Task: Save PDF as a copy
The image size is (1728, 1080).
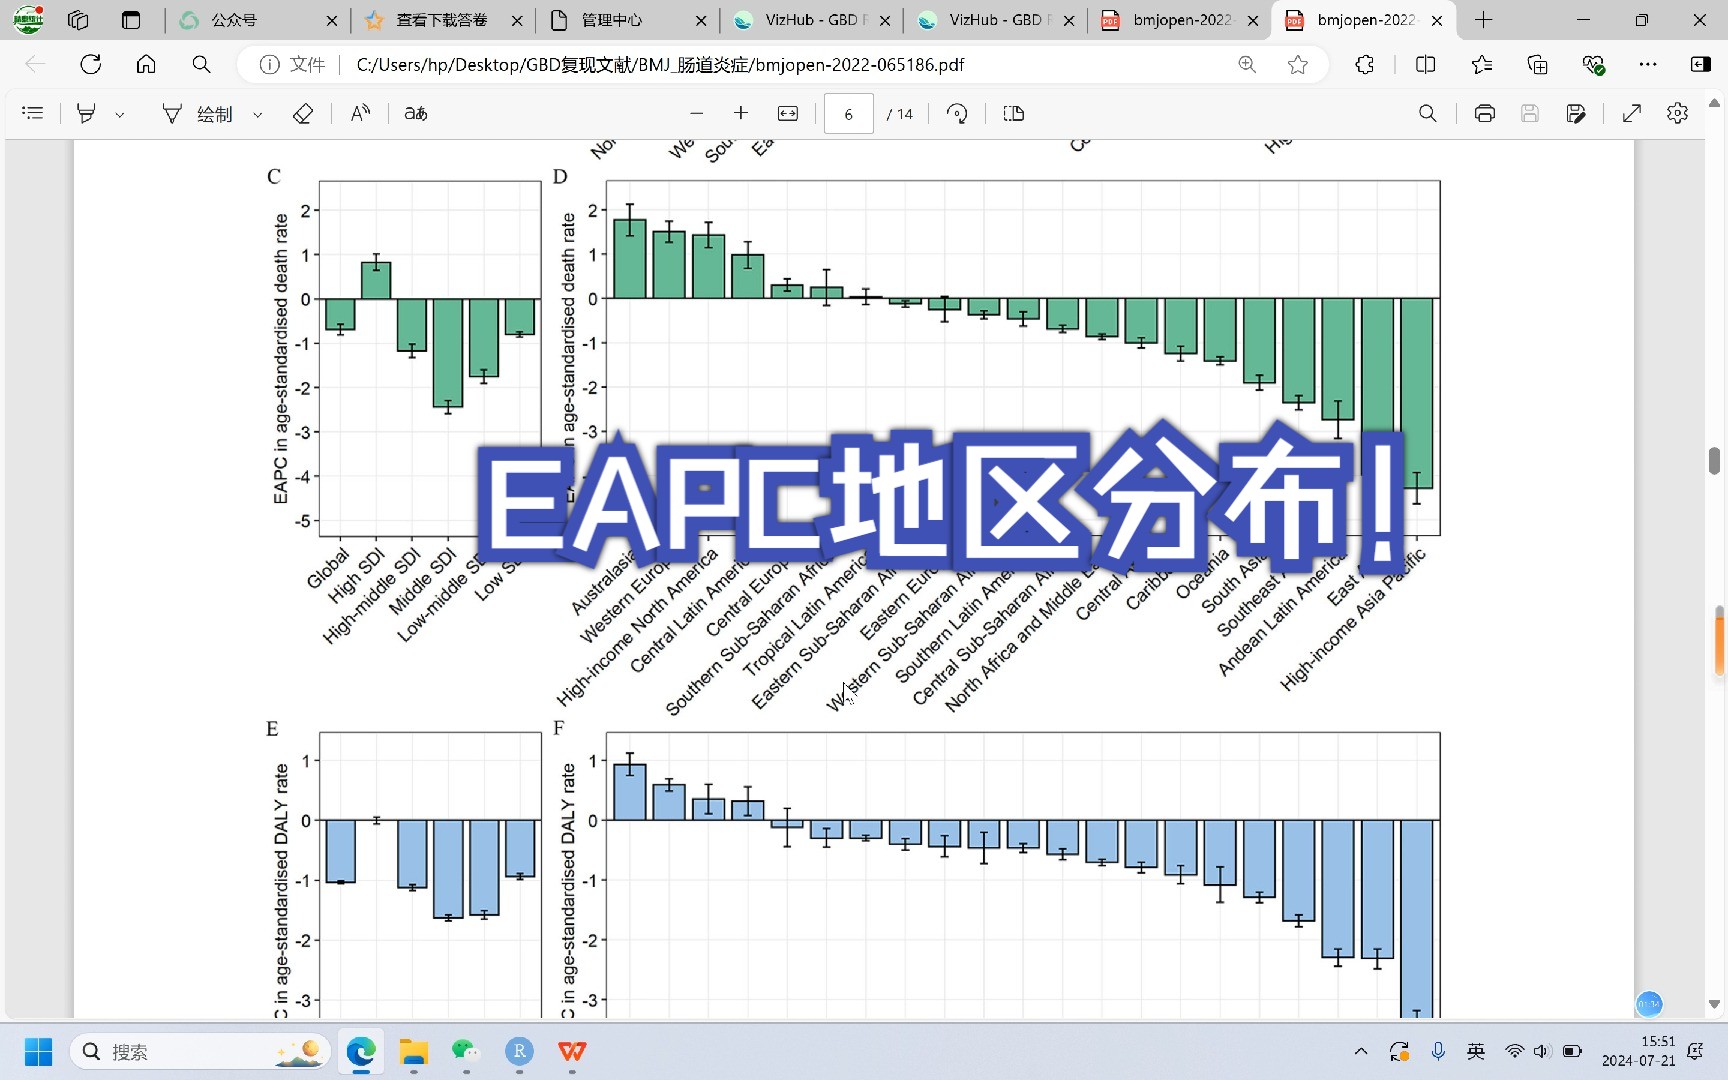Action: 1576,113
